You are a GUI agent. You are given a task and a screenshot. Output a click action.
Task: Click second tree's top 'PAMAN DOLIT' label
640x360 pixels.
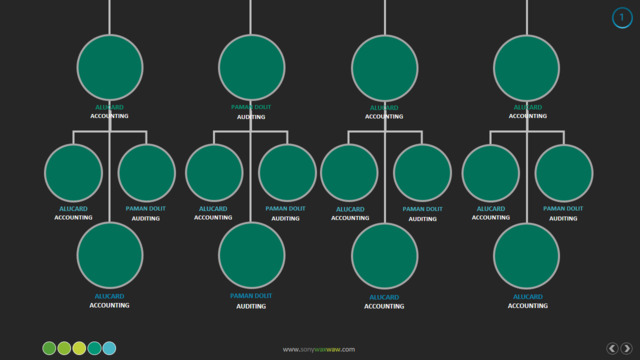click(x=251, y=107)
